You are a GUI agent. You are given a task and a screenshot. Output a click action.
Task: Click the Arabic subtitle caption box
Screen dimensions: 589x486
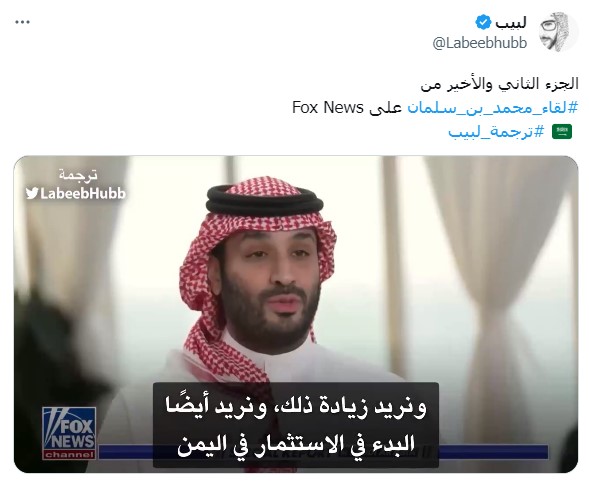[x=296, y=425]
